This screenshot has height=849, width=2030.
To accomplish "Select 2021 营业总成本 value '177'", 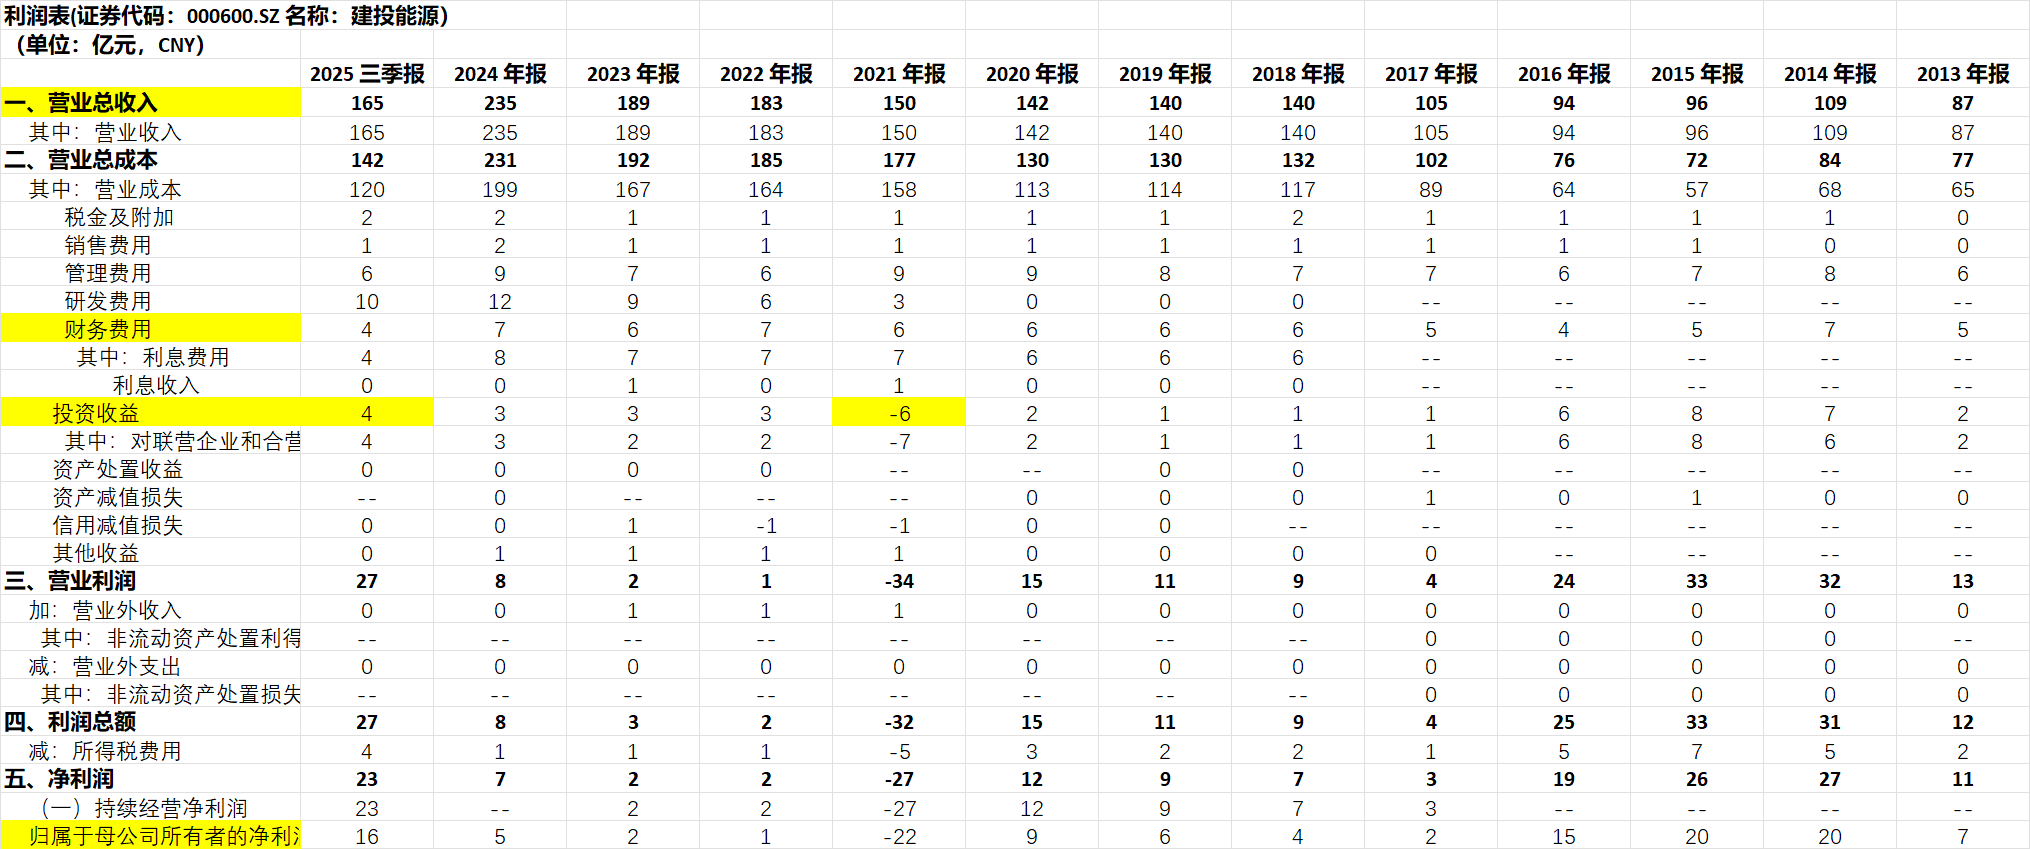I will (899, 160).
